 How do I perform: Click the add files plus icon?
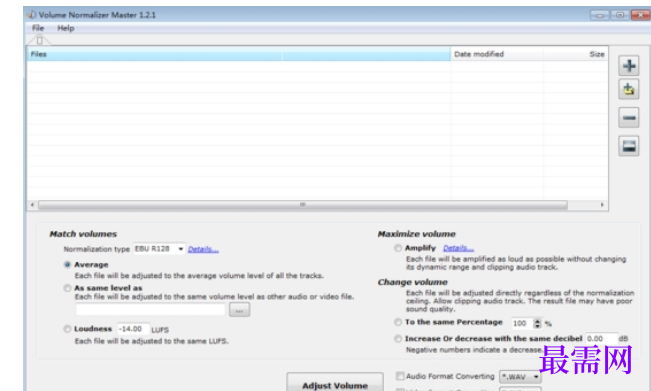pos(629,66)
